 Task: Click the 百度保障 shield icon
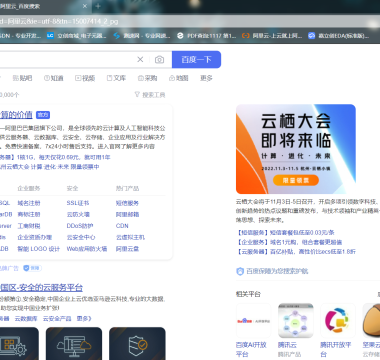coord(240,271)
